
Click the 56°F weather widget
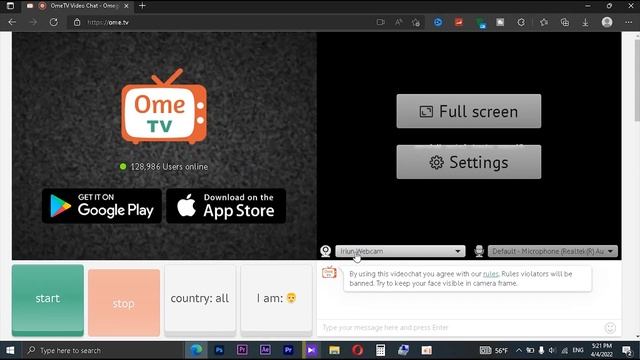coord(494,350)
